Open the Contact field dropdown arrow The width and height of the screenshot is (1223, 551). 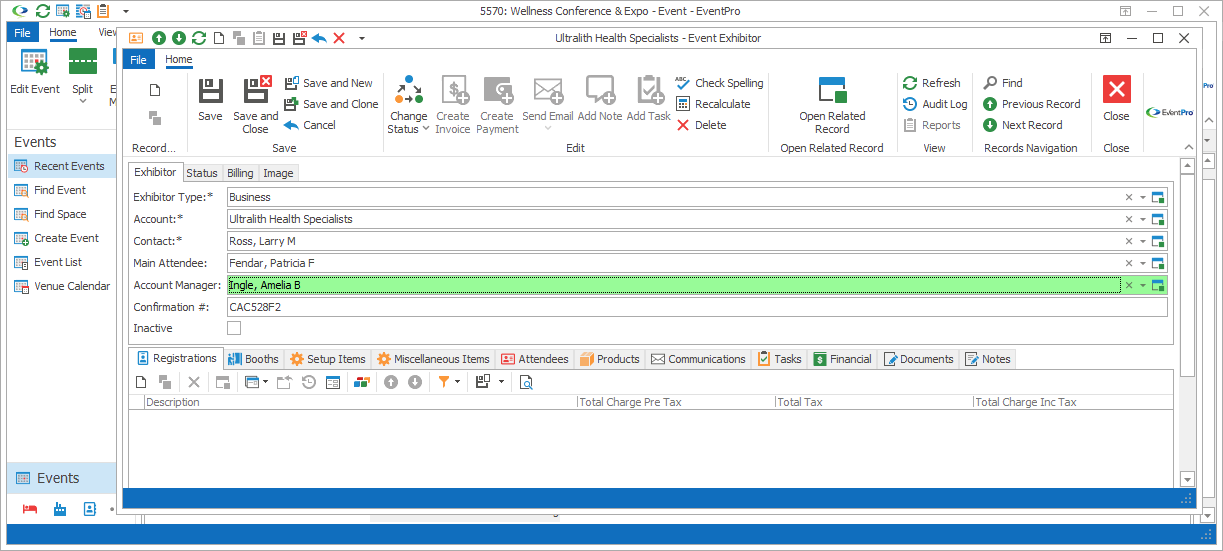click(1142, 241)
